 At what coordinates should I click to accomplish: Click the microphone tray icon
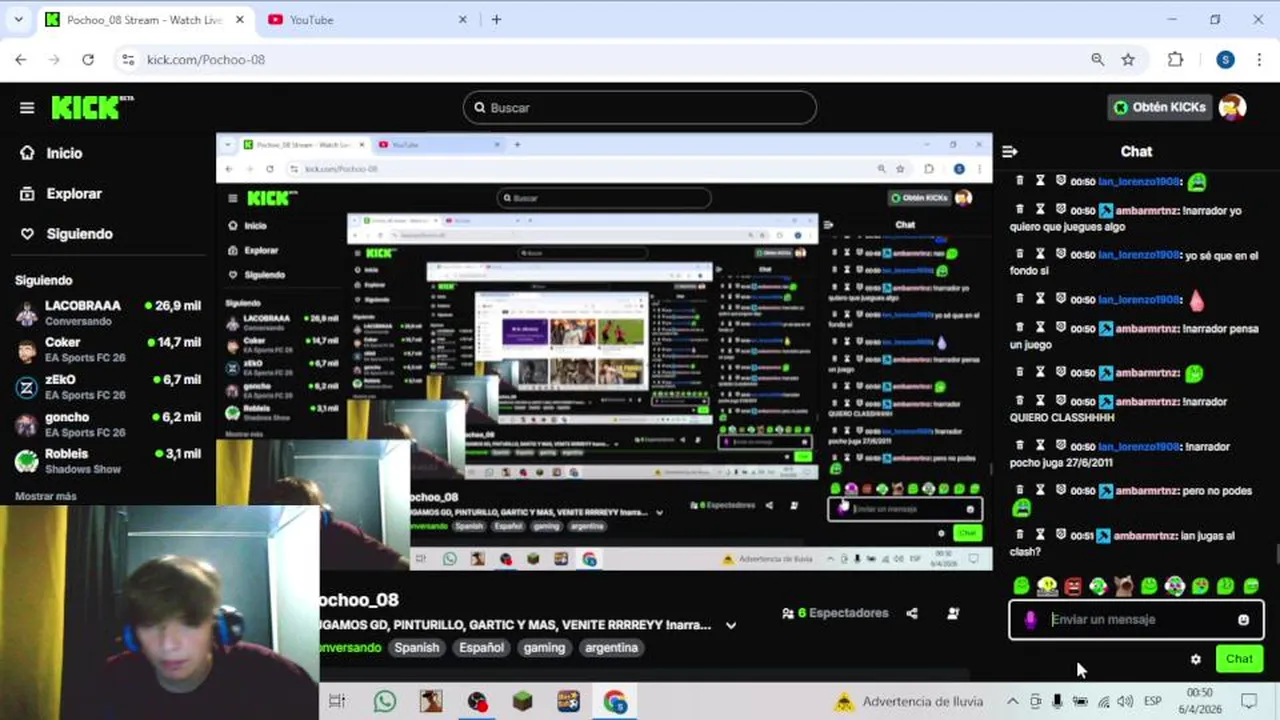1057,702
